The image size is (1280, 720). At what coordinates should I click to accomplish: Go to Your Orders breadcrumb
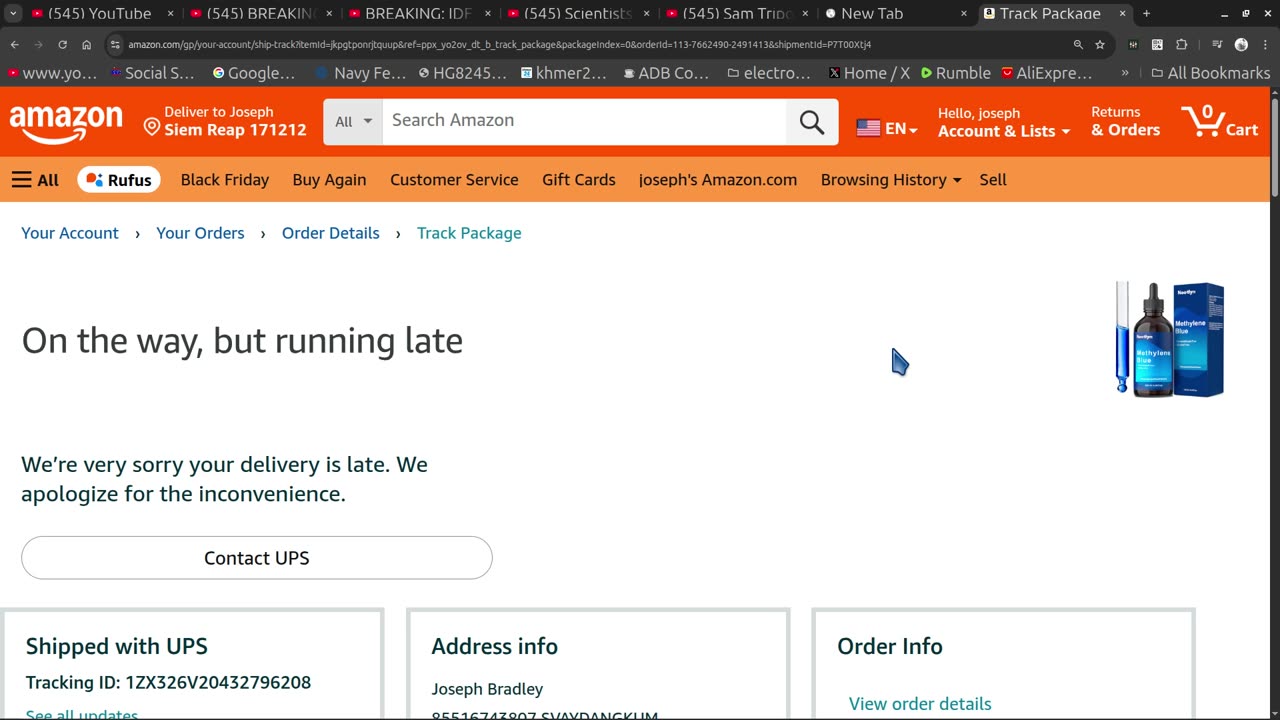pos(200,233)
